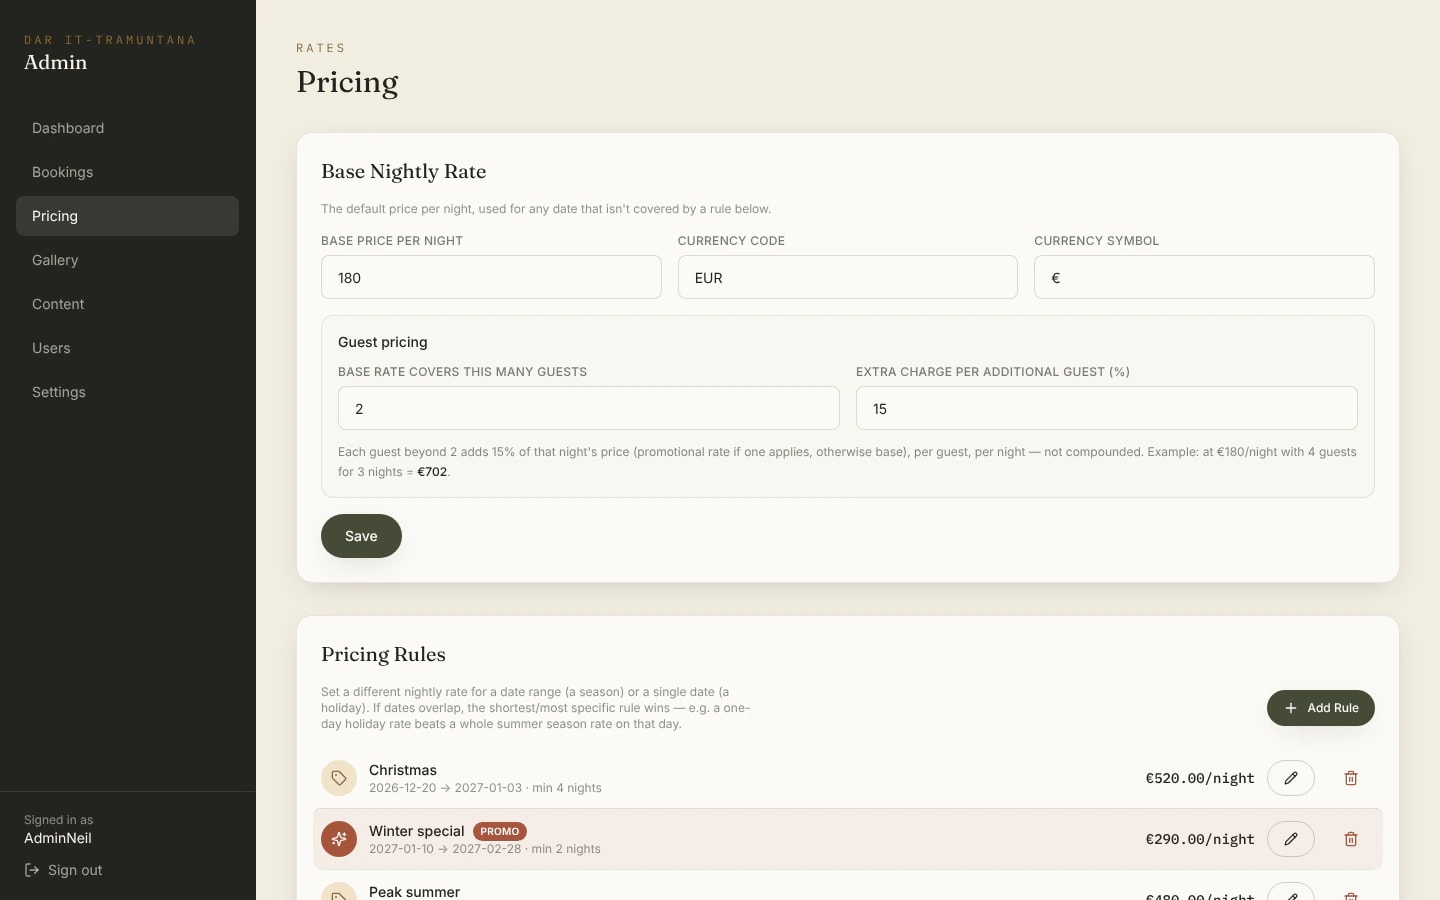Delete the Winter special rule

point(1351,839)
